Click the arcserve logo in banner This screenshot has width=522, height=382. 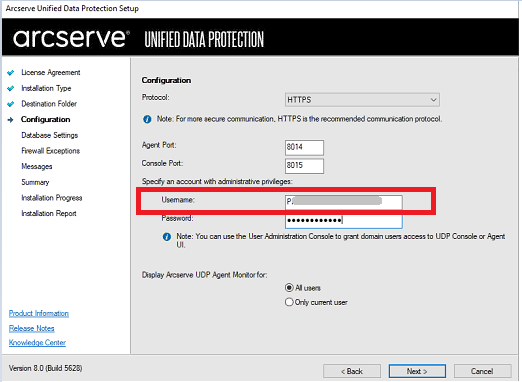pos(71,38)
